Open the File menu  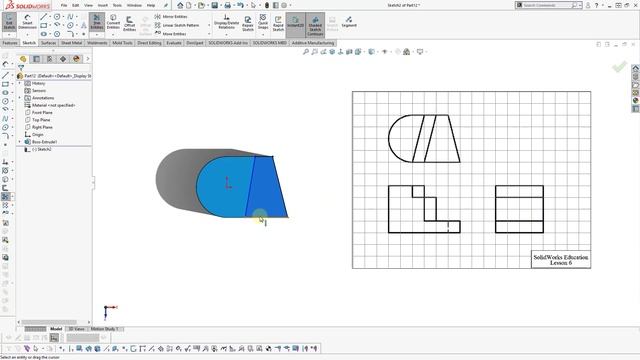click(64, 5)
